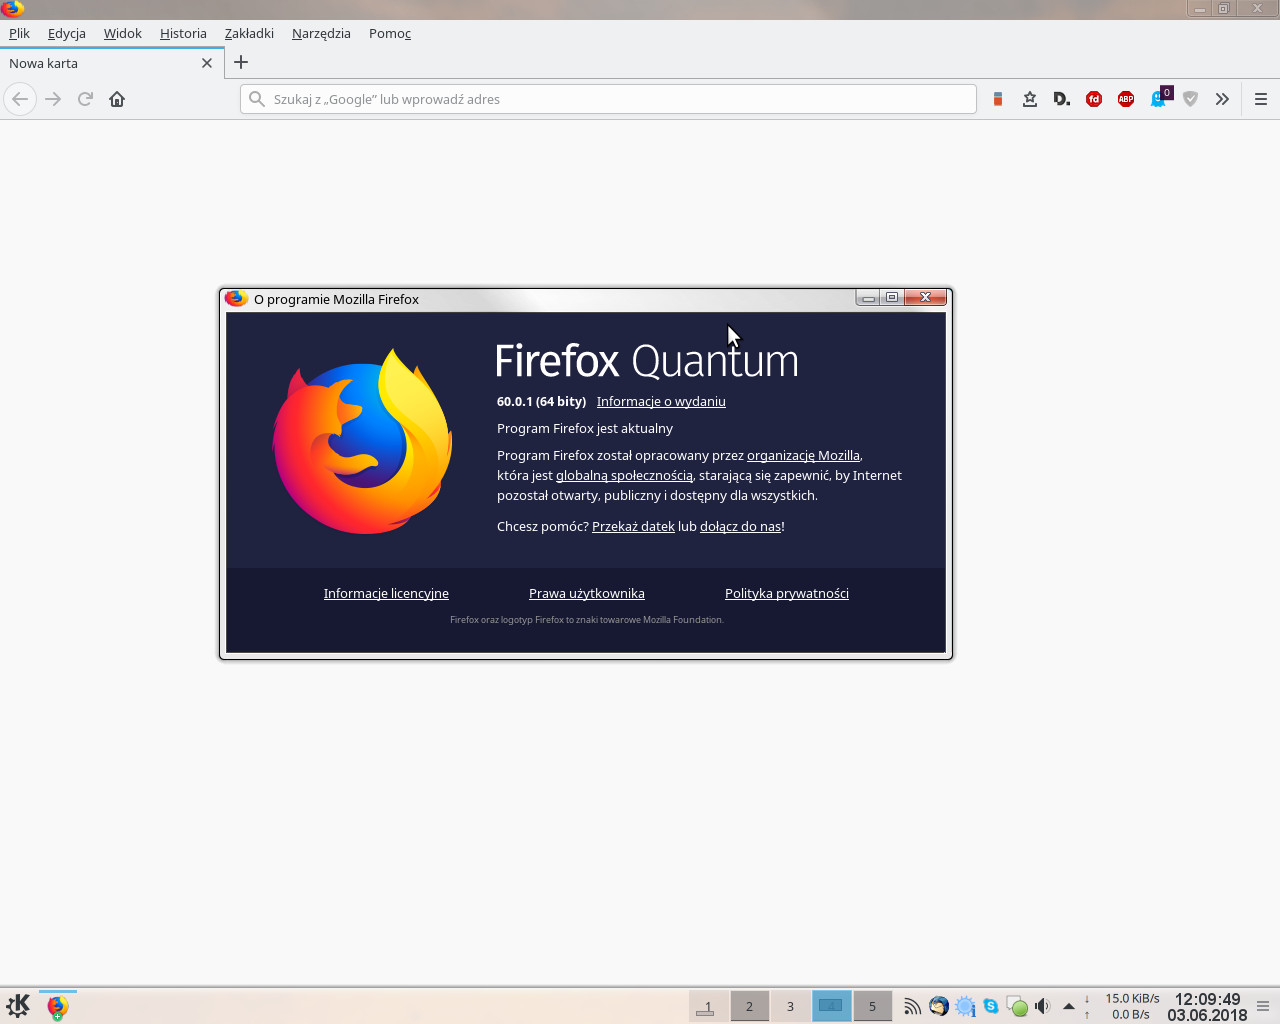1280x1024 pixels.
Task: Open 'globalną społecznością' link
Action: point(624,475)
